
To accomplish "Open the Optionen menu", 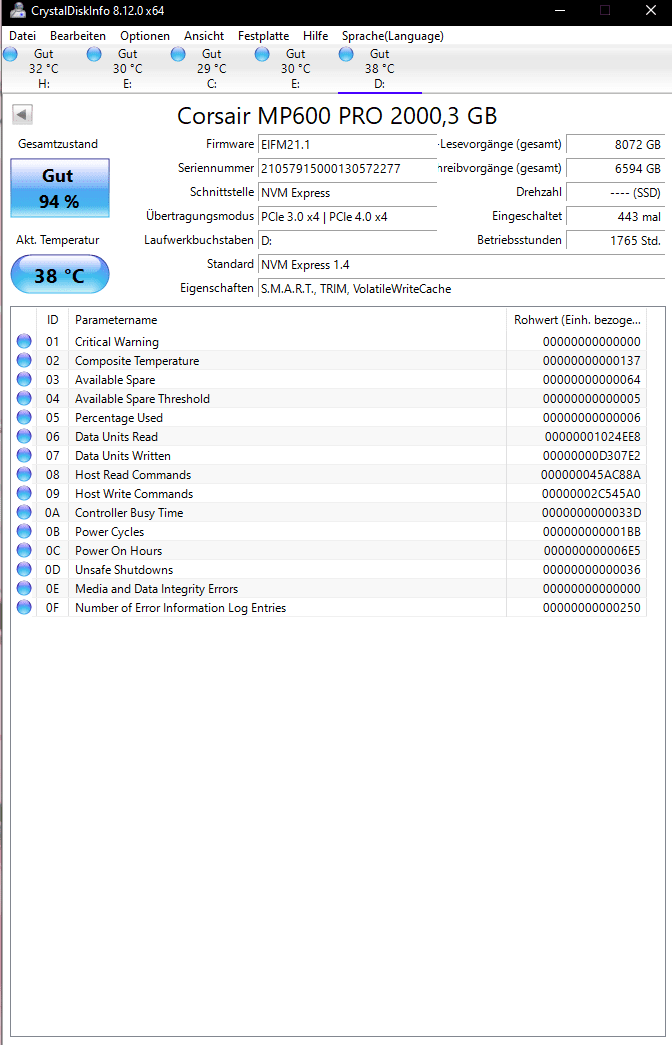I will tap(145, 36).
